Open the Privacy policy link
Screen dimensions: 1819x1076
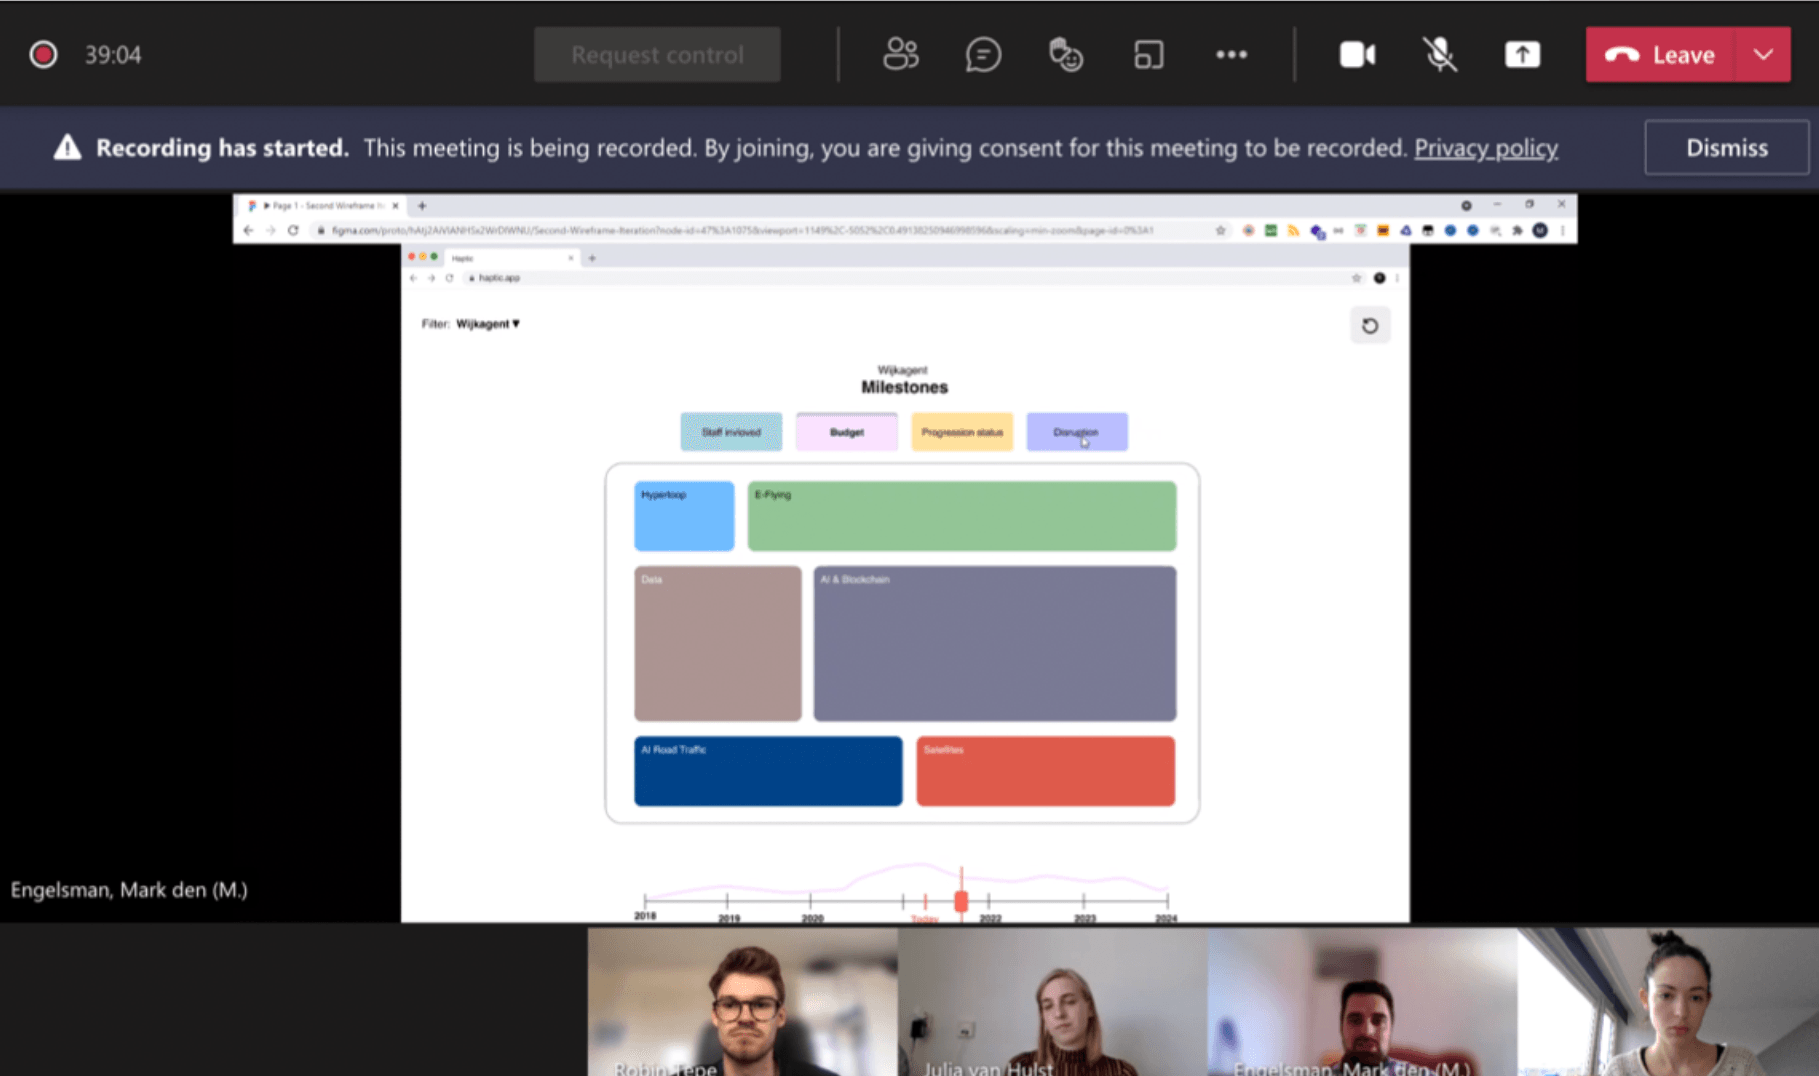click(x=1485, y=148)
